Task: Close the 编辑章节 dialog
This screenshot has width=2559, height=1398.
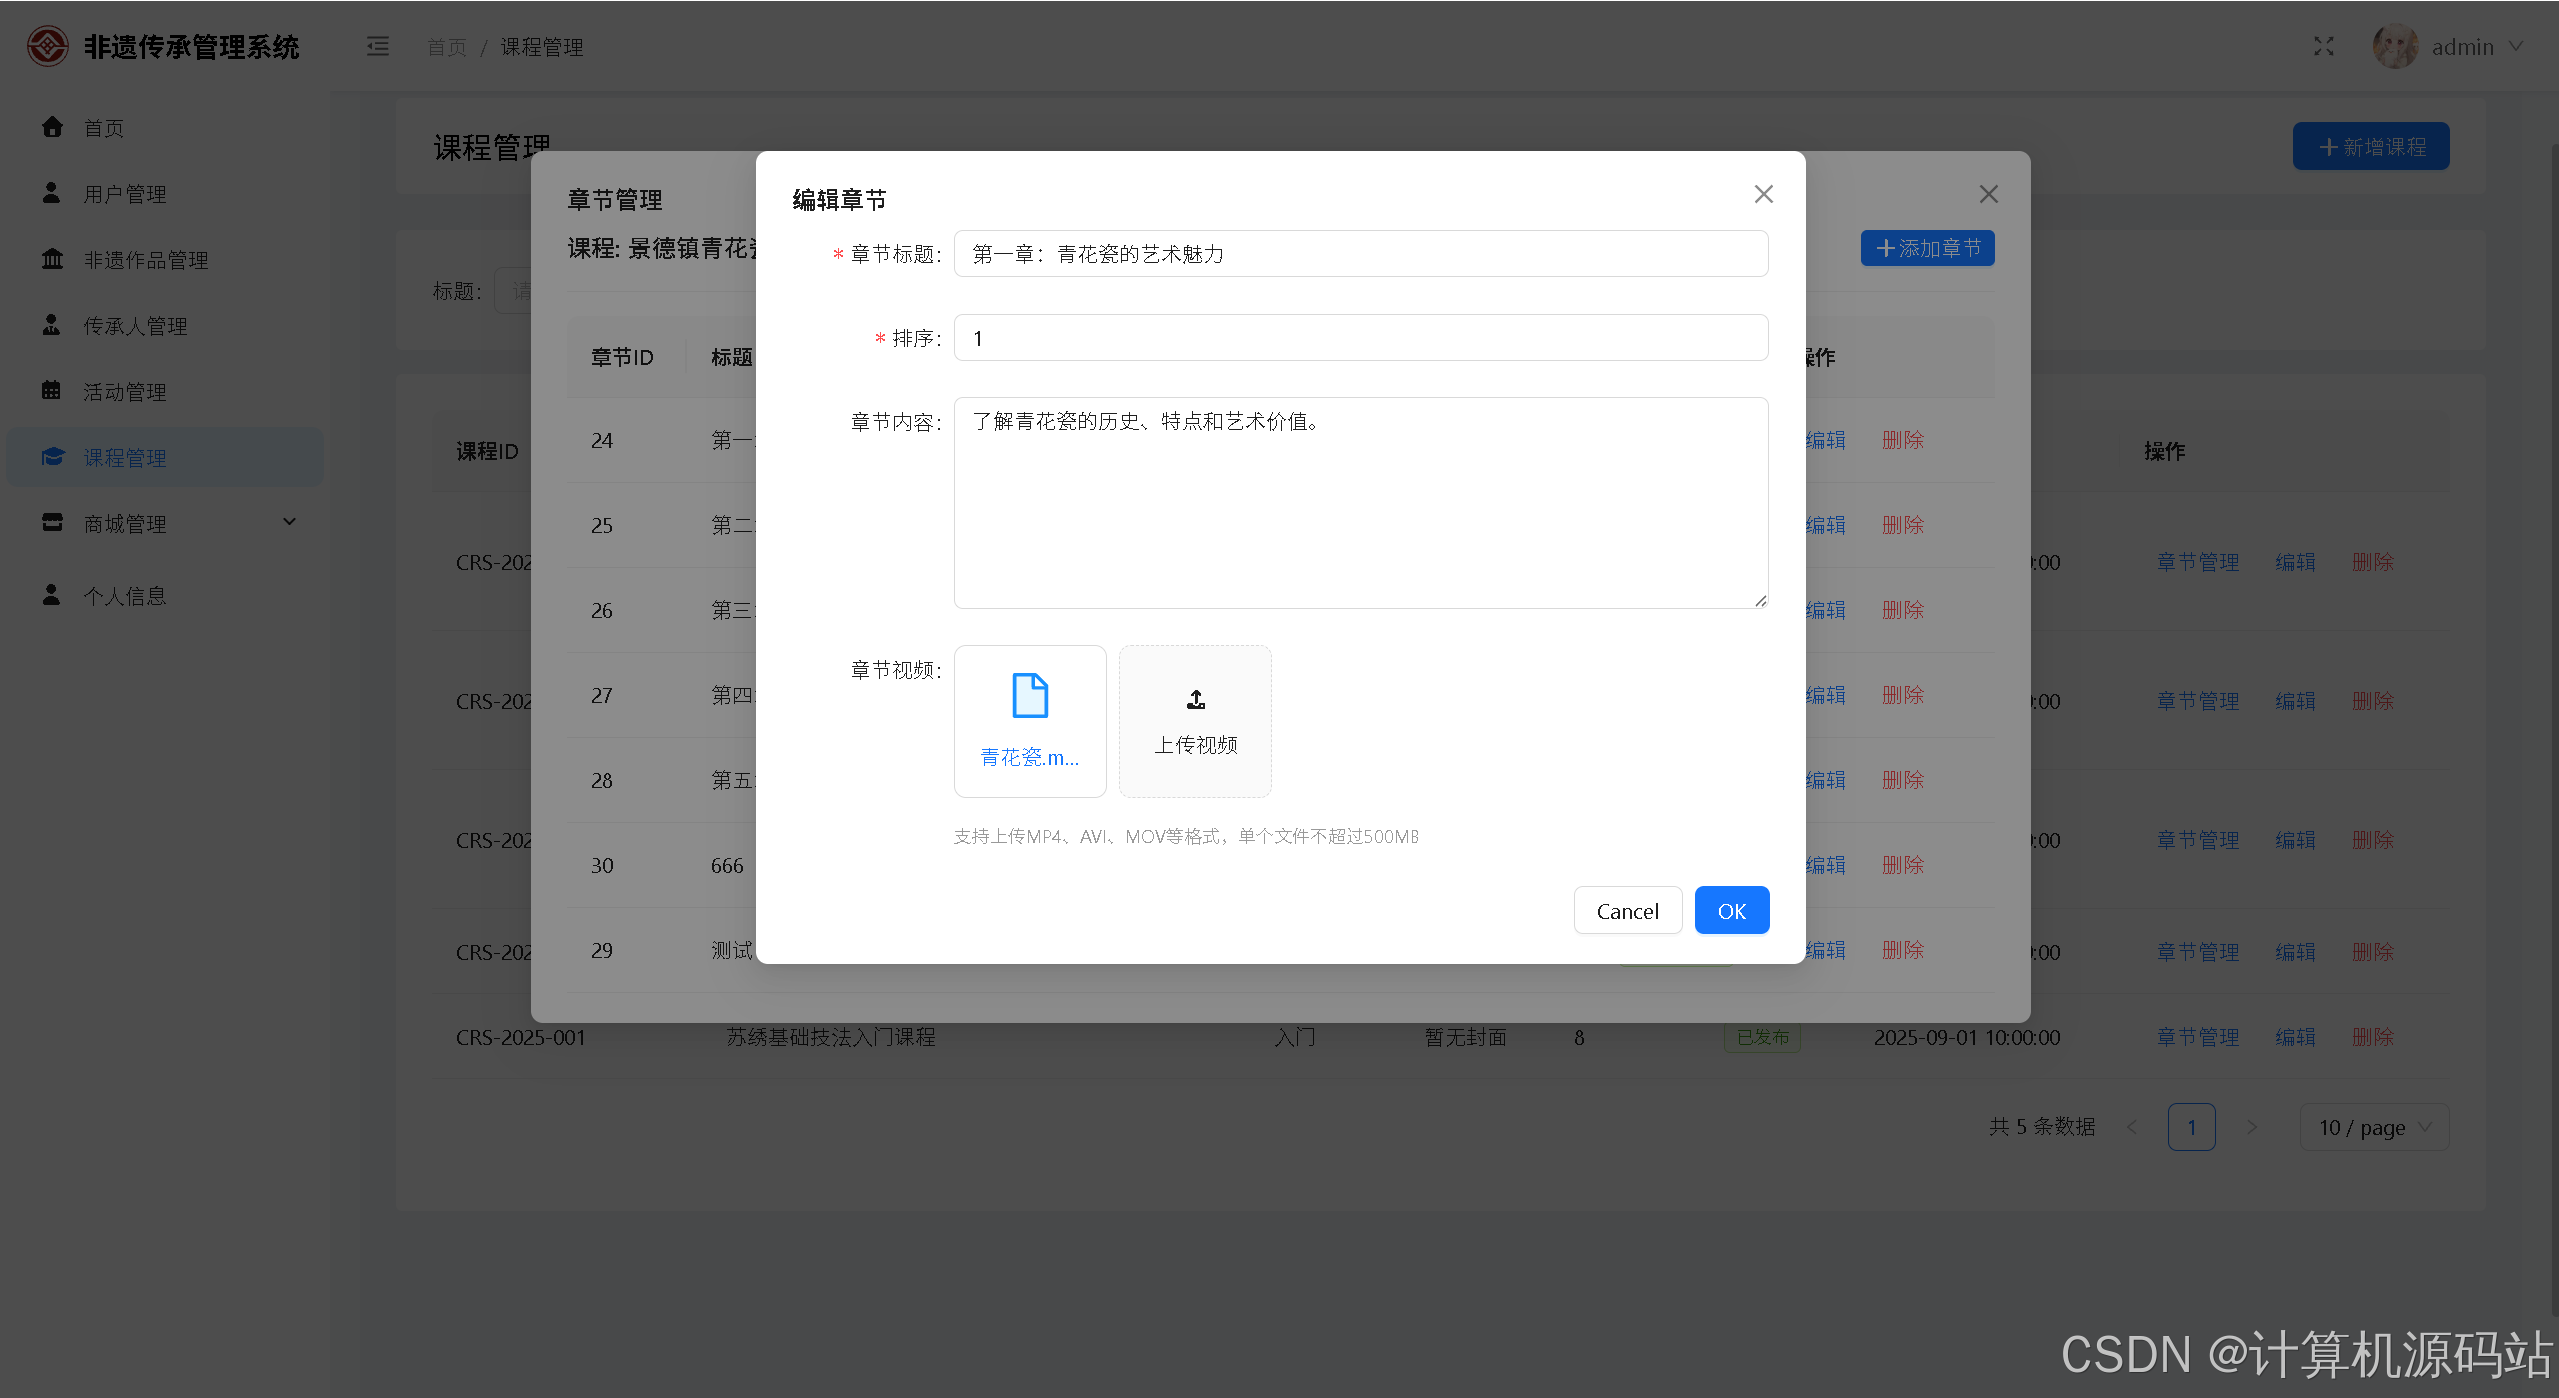Action: [x=1763, y=194]
